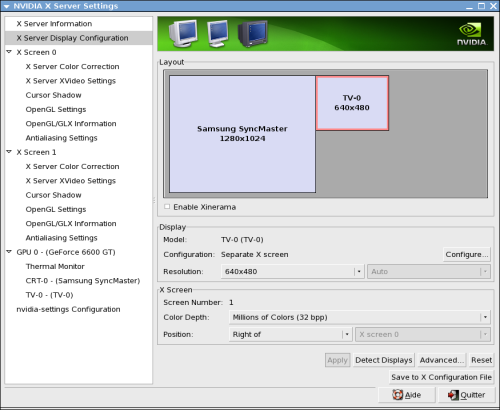The height and width of the screenshot is (410, 500).
Task: Open Cursor Shadow under X Screen 1
Action: [x=53, y=195]
